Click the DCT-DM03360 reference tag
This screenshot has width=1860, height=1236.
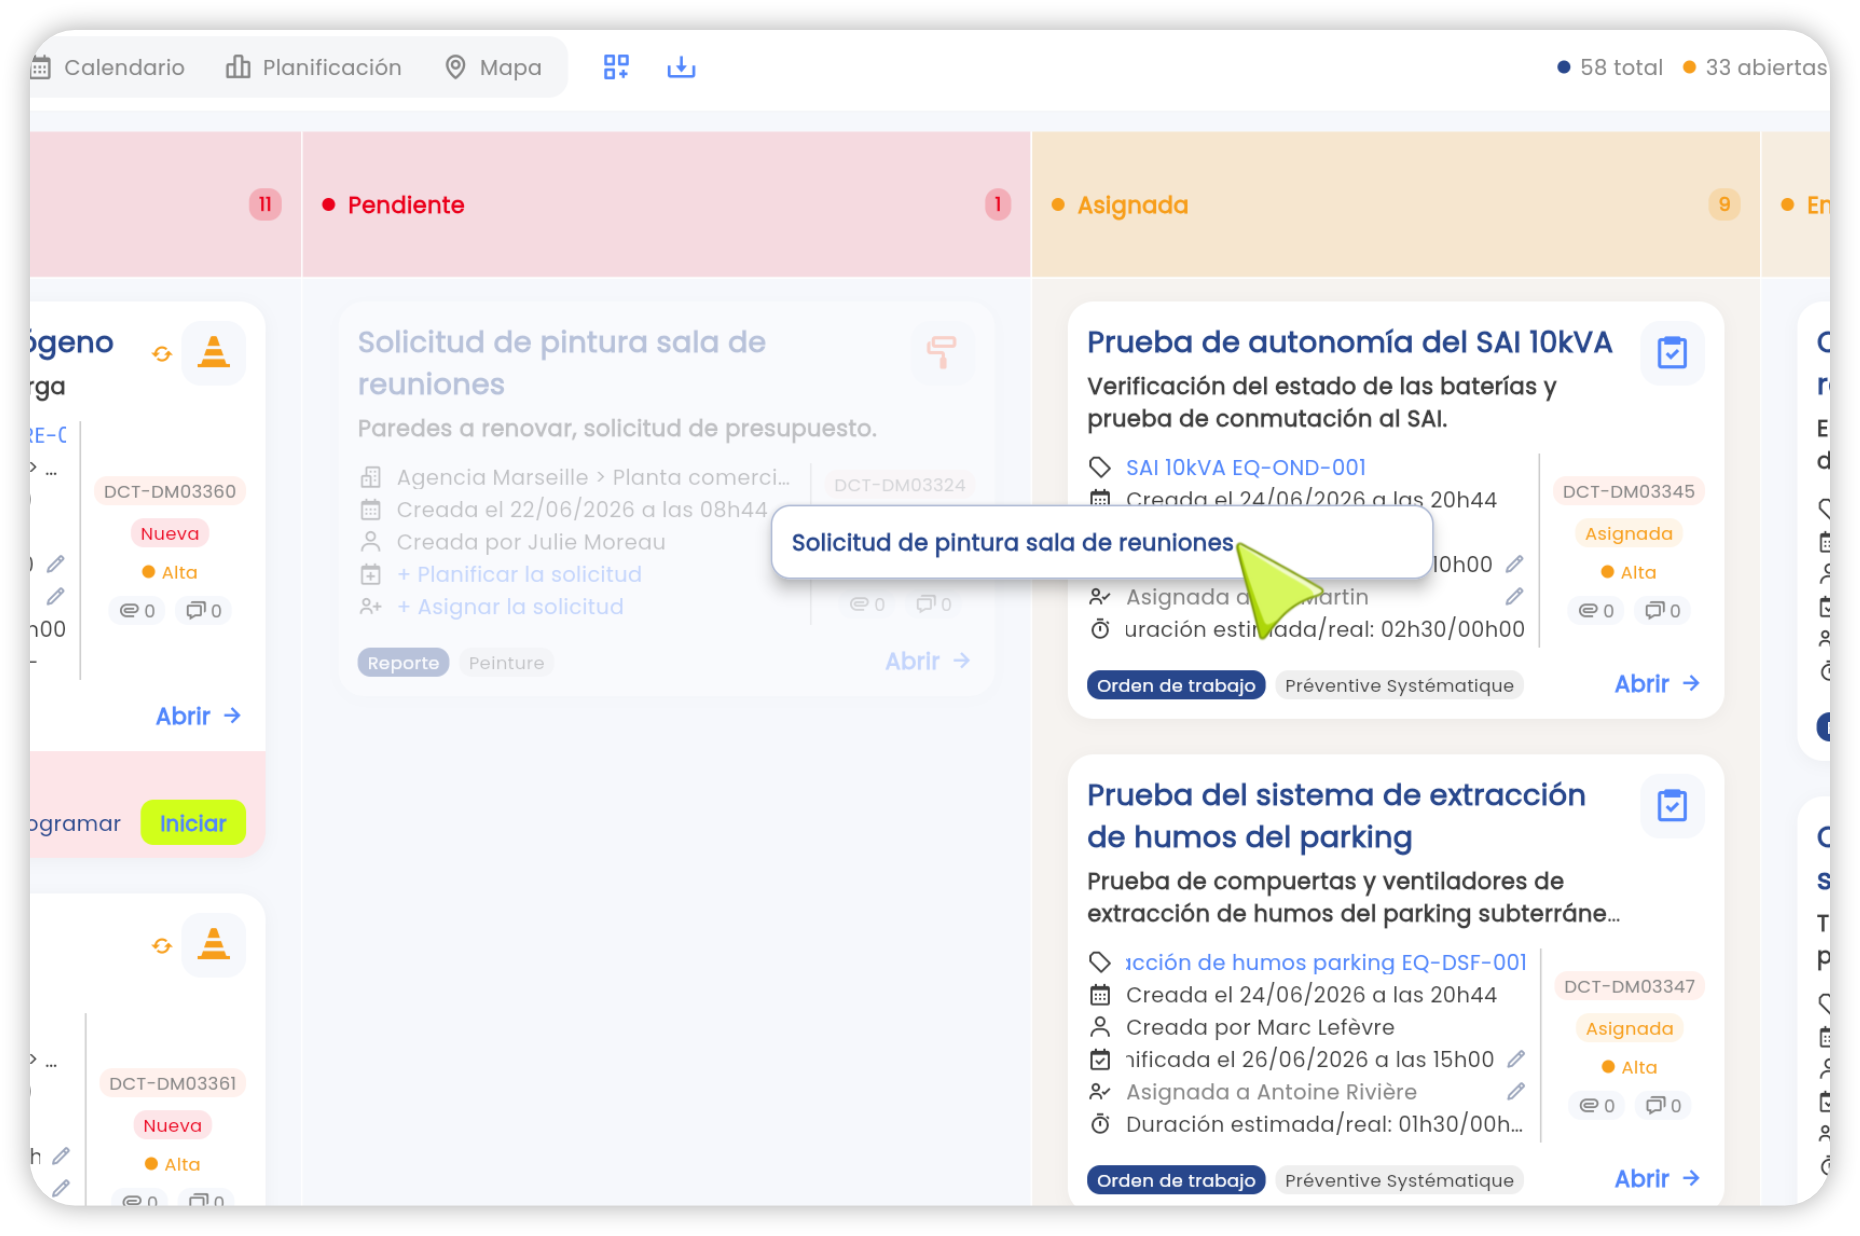pyautogui.click(x=170, y=491)
